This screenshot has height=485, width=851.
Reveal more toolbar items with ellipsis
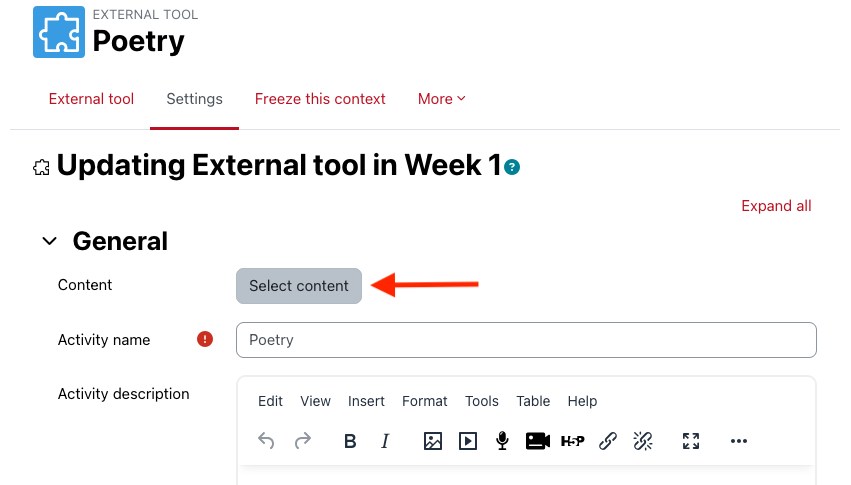[x=739, y=441]
